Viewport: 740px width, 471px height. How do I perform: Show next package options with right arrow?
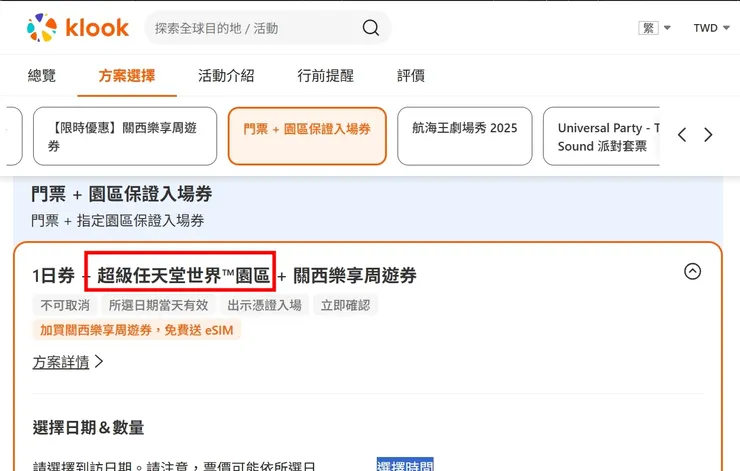pyautogui.click(x=708, y=135)
